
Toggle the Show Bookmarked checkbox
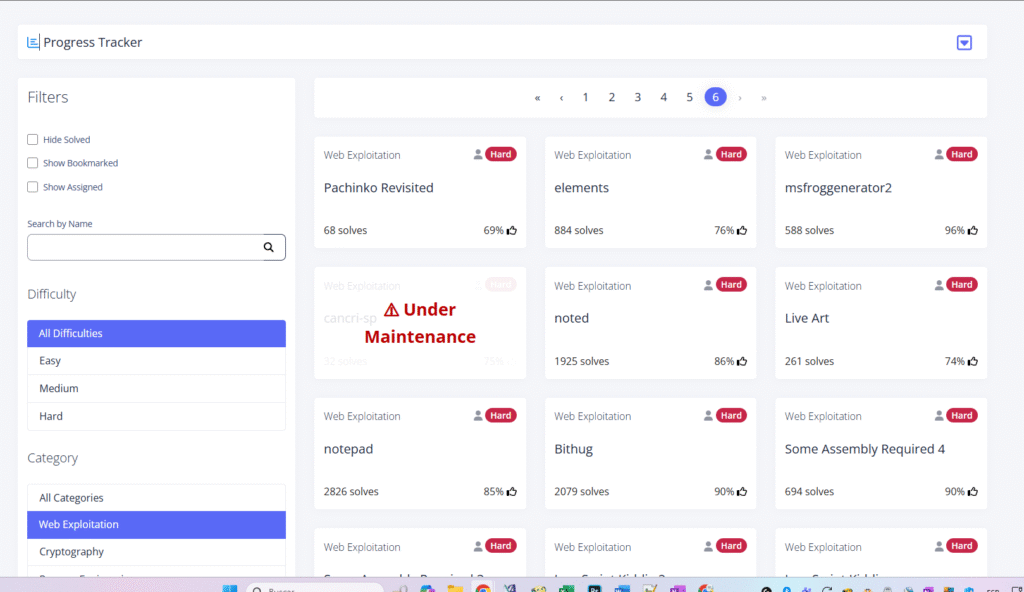click(x=33, y=163)
